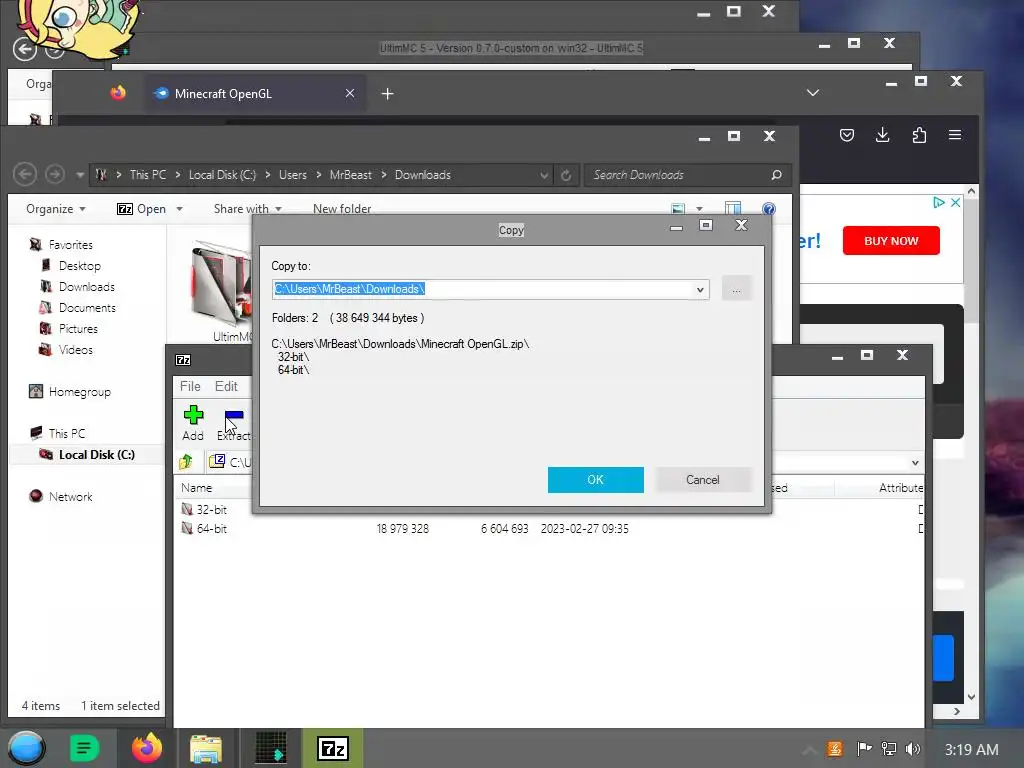Open Firefox from the taskbar
This screenshot has width=1024, height=768.
[x=147, y=748]
